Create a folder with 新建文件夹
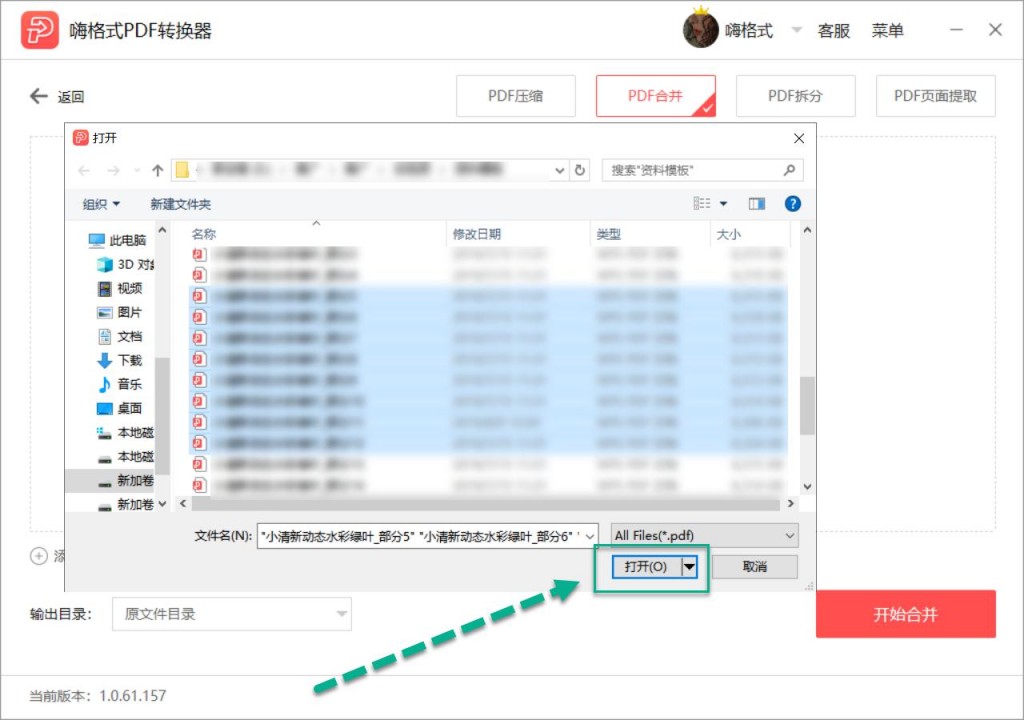The image size is (1024, 720). click(x=181, y=205)
